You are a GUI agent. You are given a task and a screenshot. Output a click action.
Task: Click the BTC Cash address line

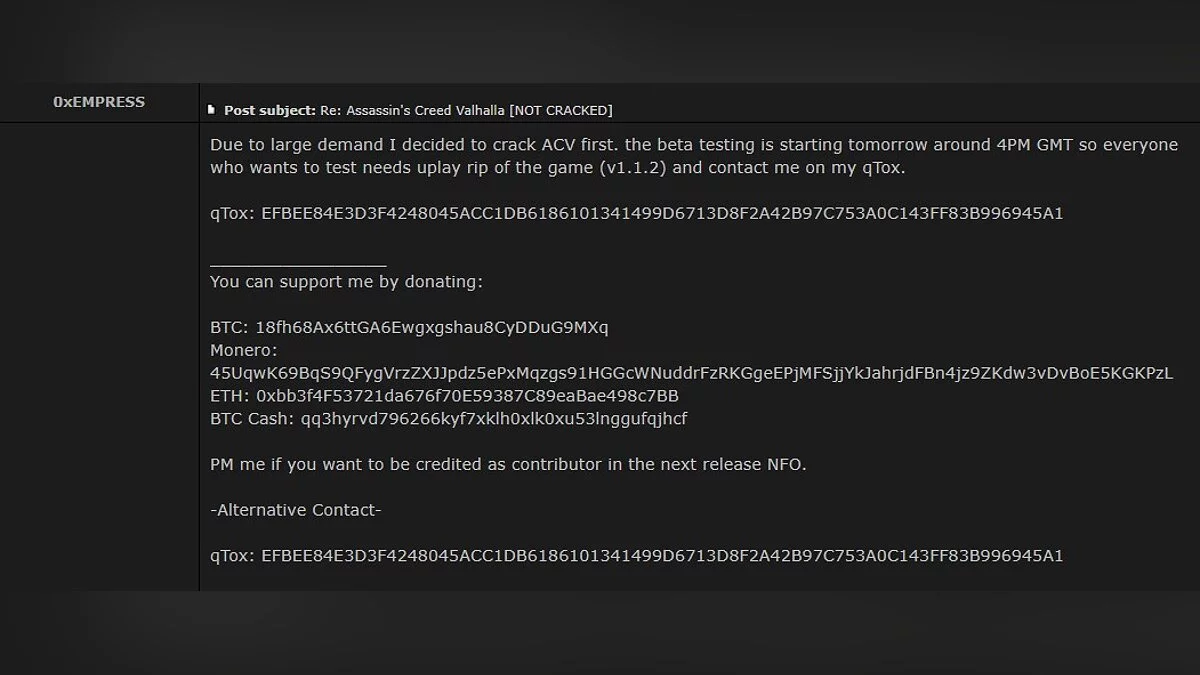(x=449, y=419)
